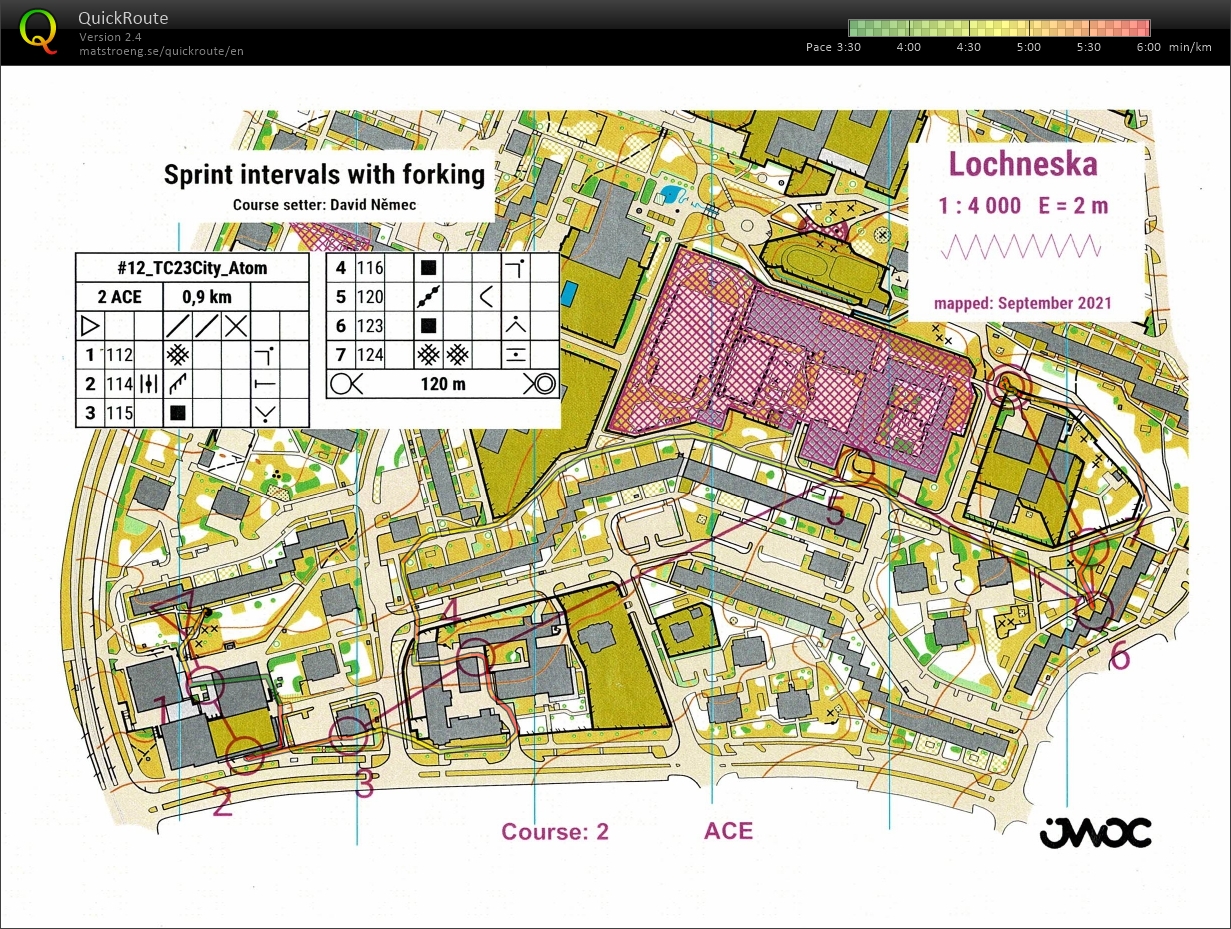Click the finish double-circle symbol in the table

tap(540, 383)
